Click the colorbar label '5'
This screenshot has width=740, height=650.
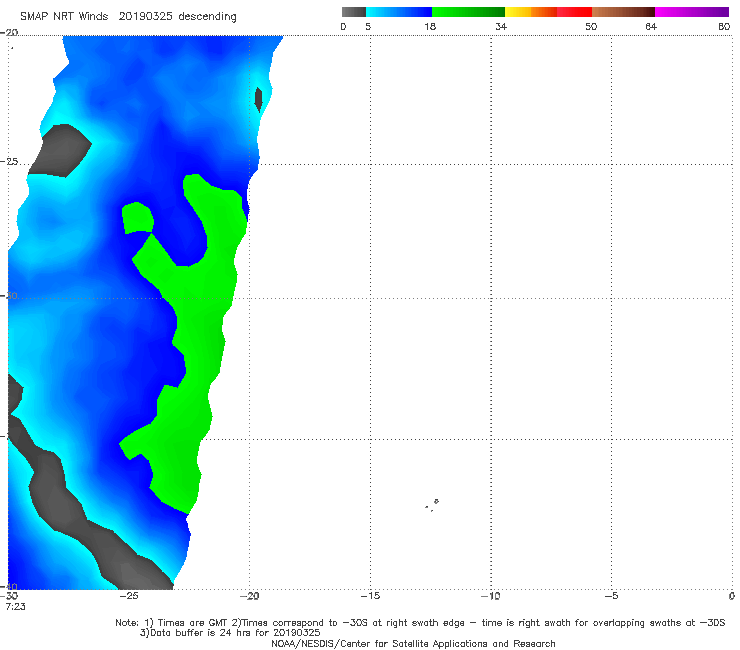[368, 26]
